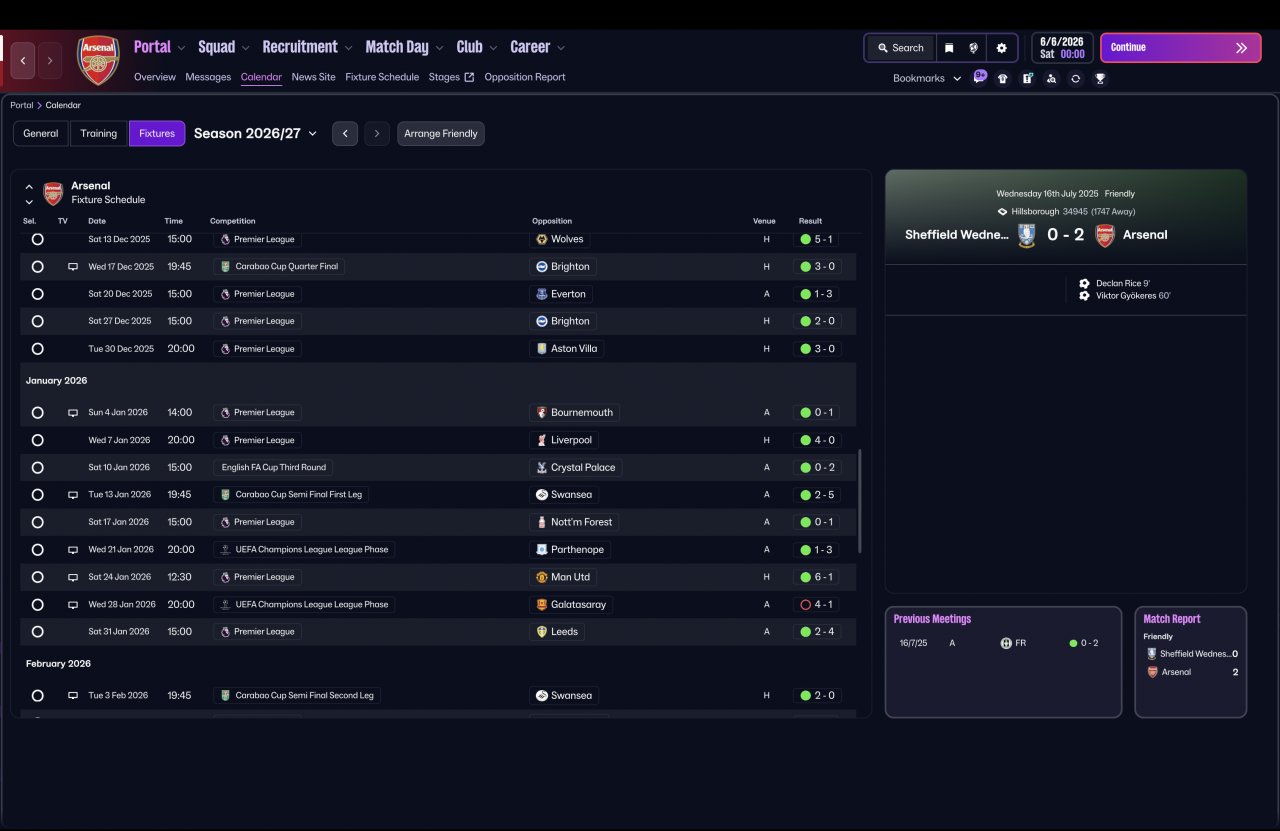1280x831 pixels.
Task: Select the radio button for Wed 7 Jan 2026 fixture
Action: (38, 440)
